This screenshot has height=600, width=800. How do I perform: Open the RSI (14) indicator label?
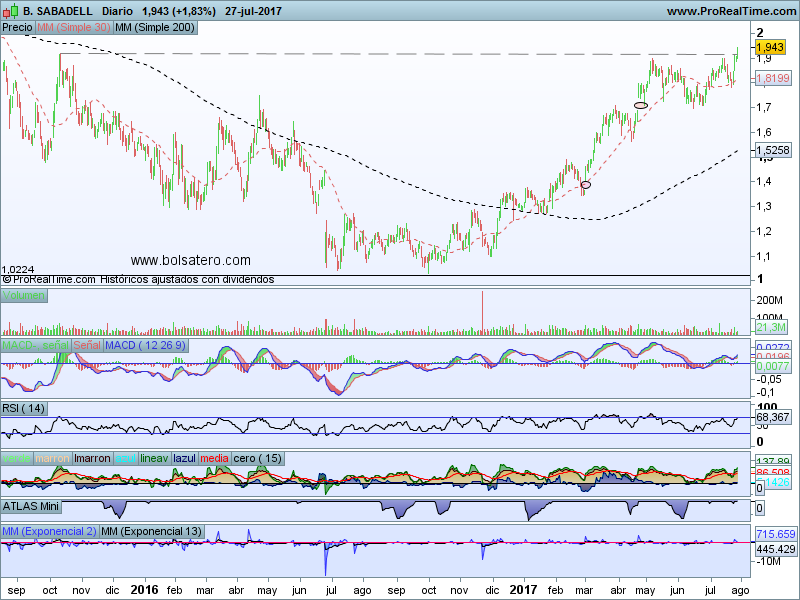[24, 407]
